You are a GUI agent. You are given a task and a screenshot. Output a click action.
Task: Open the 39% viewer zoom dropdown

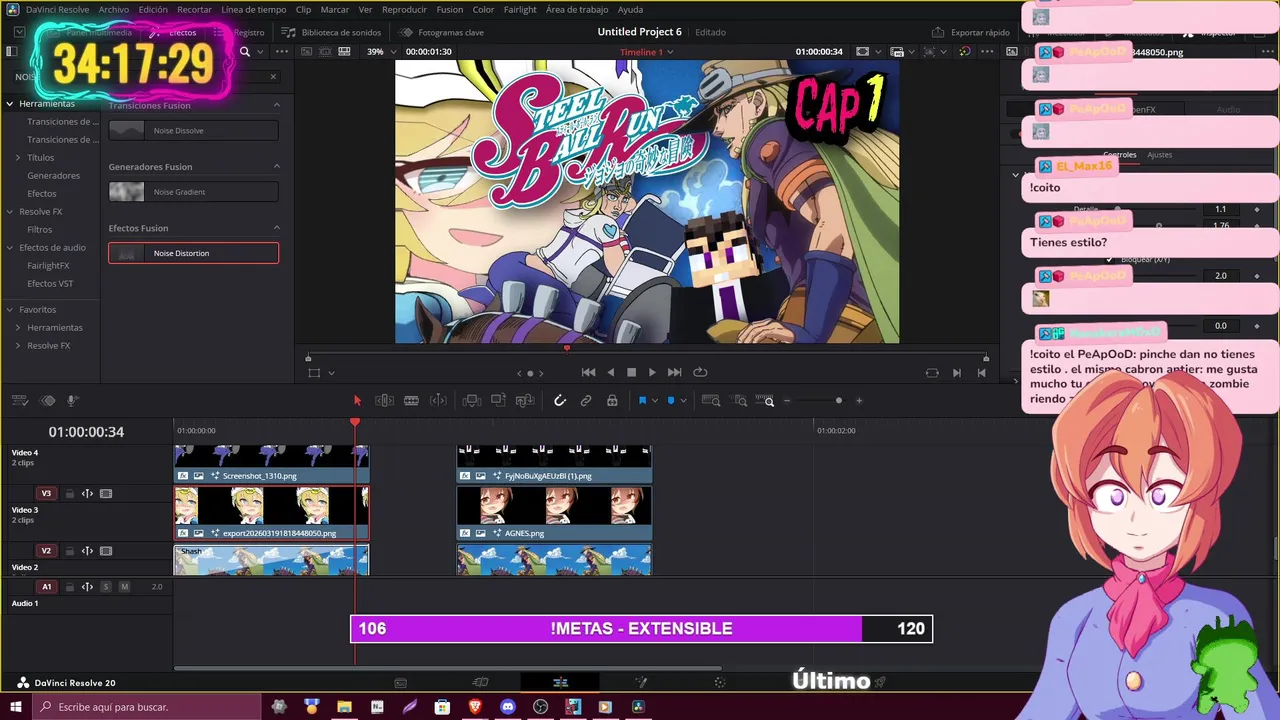[x=380, y=52]
